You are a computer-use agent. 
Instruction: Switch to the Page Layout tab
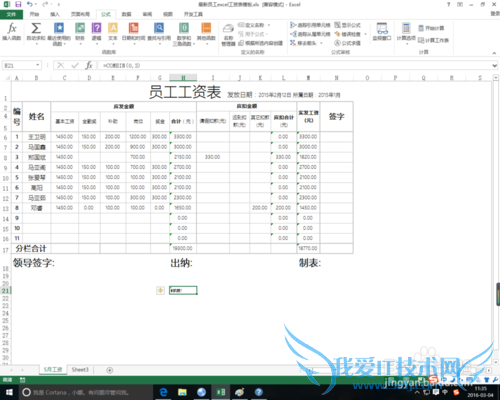pyautogui.click(x=80, y=14)
